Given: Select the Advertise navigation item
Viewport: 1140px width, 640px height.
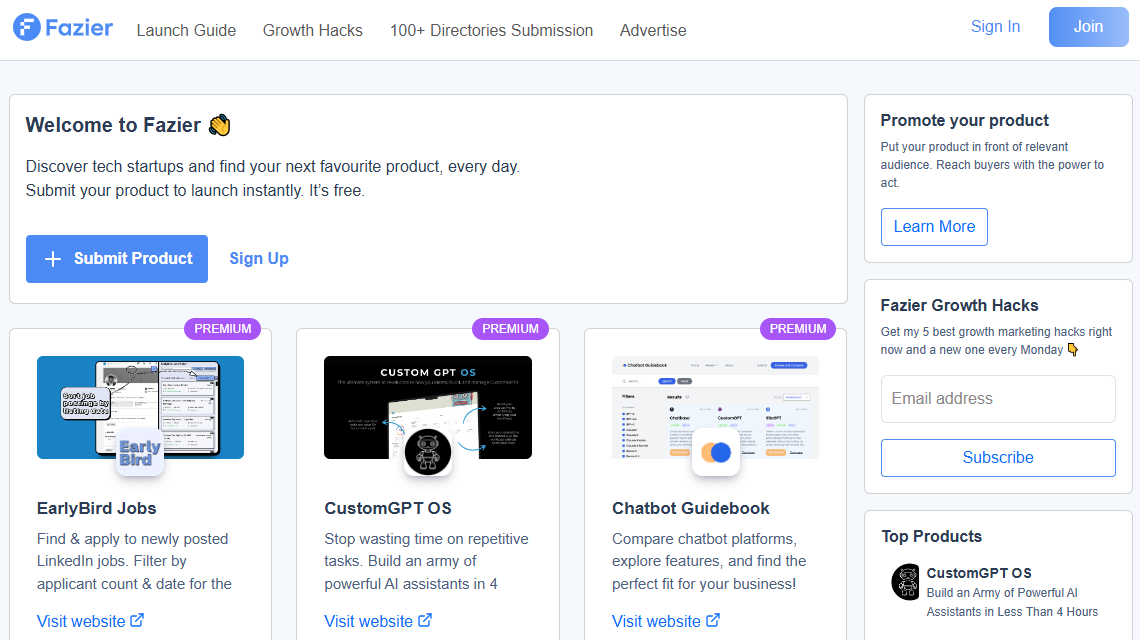Looking at the screenshot, I should (653, 31).
